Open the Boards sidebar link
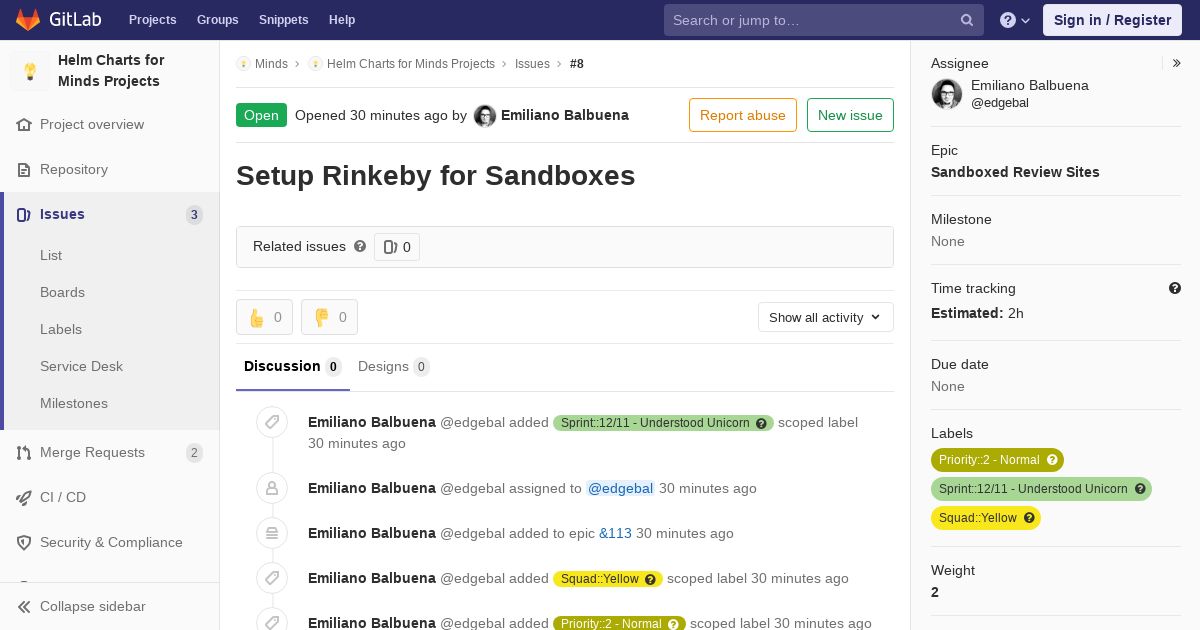1200x630 pixels. [x=62, y=293]
